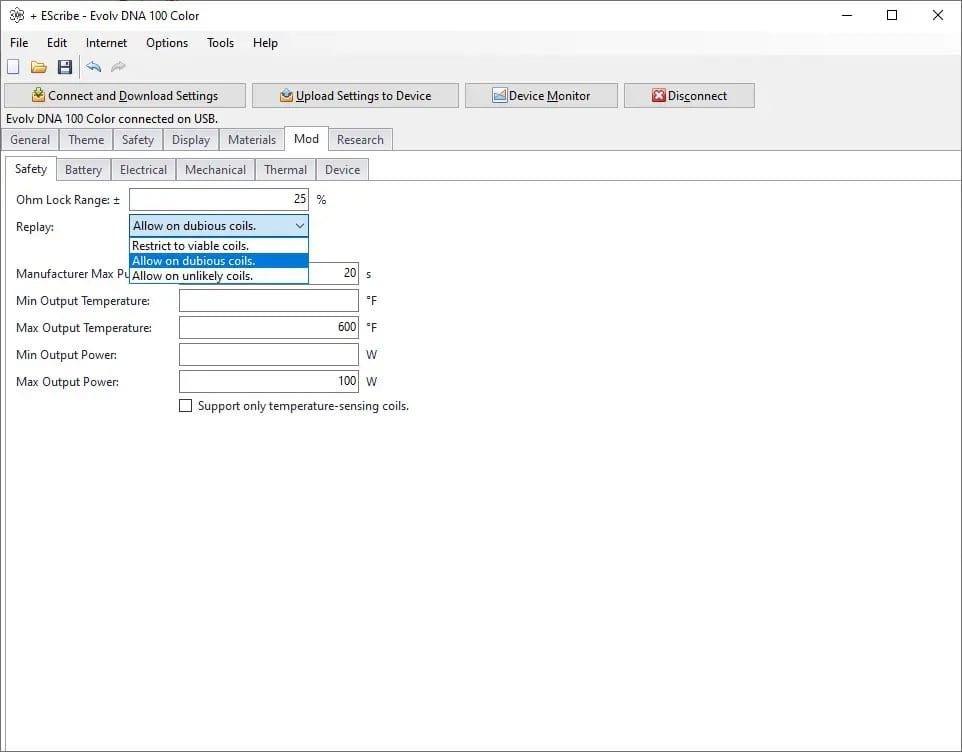This screenshot has height=752, width=962.
Task: Switch to the Theme tab
Action: (86, 140)
